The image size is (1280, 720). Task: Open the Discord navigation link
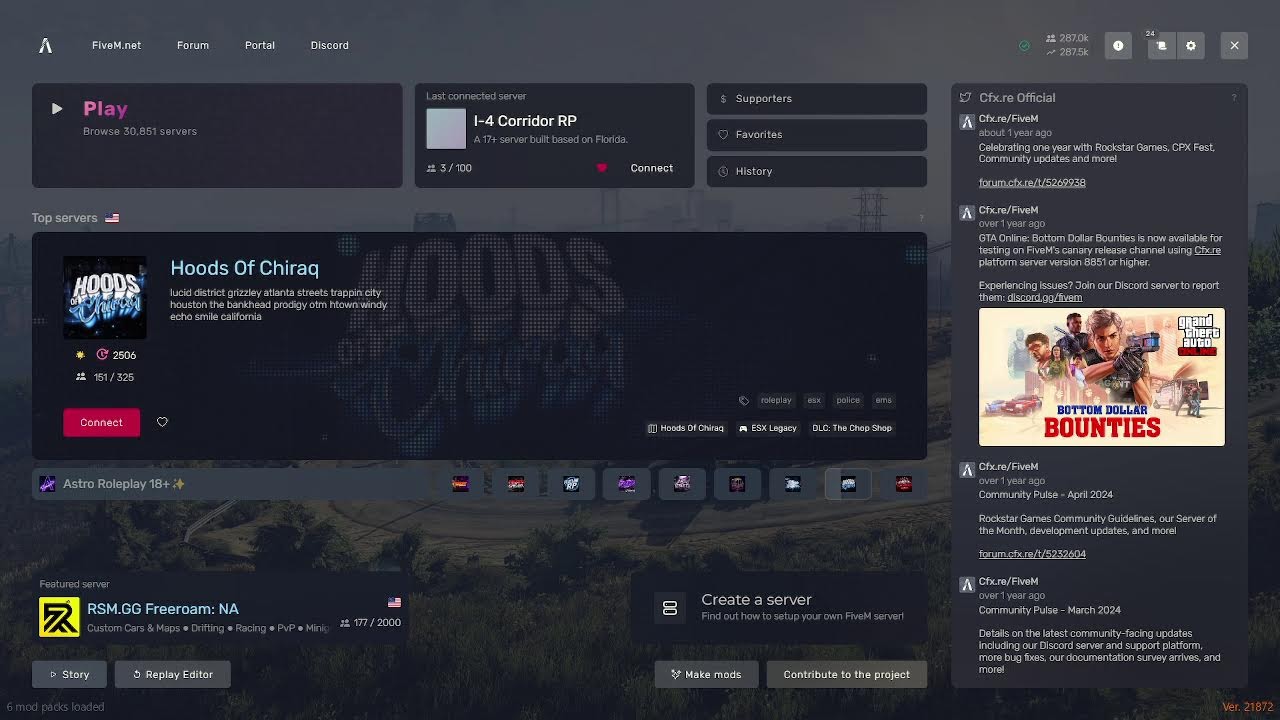point(330,46)
